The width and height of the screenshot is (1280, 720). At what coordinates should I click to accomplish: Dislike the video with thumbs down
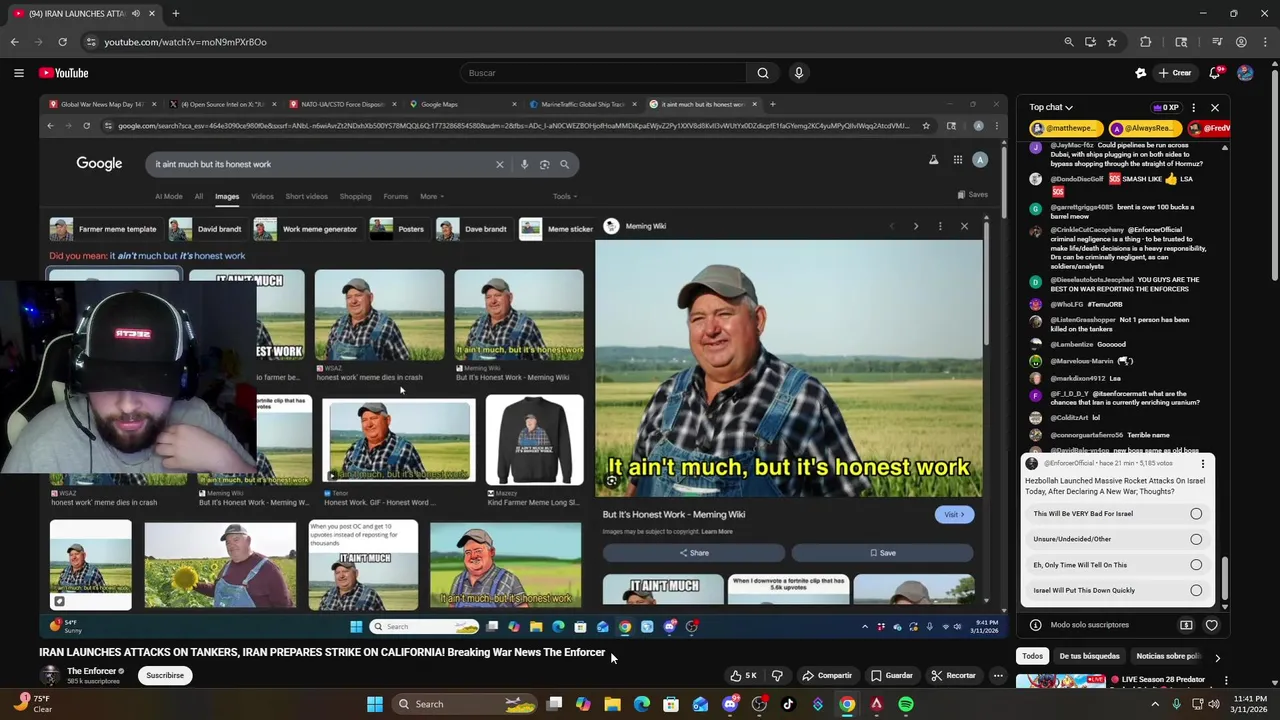click(777, 675)
